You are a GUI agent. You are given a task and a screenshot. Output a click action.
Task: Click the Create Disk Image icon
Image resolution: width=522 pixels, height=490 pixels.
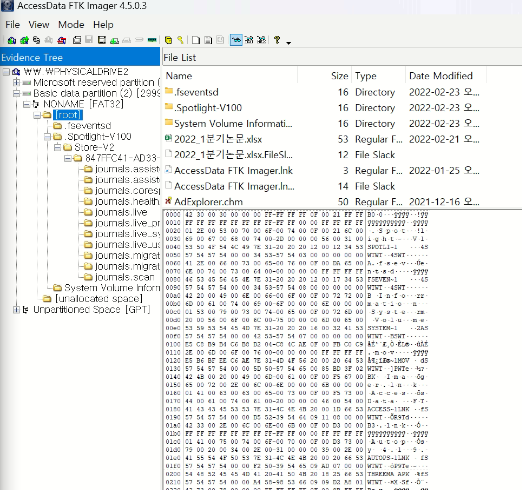pos(77,40)
